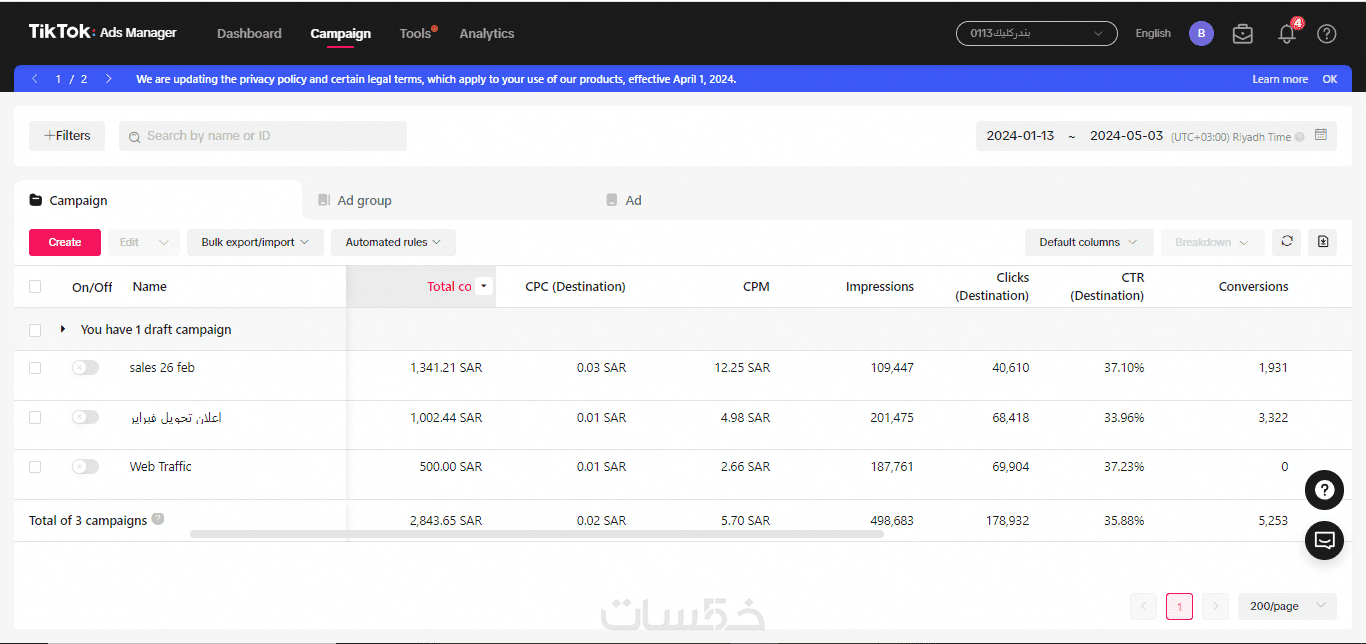The image size is (1366, 644).
Task: Click the CPC (Destination) column header
Action: click(x=575, y=286)
